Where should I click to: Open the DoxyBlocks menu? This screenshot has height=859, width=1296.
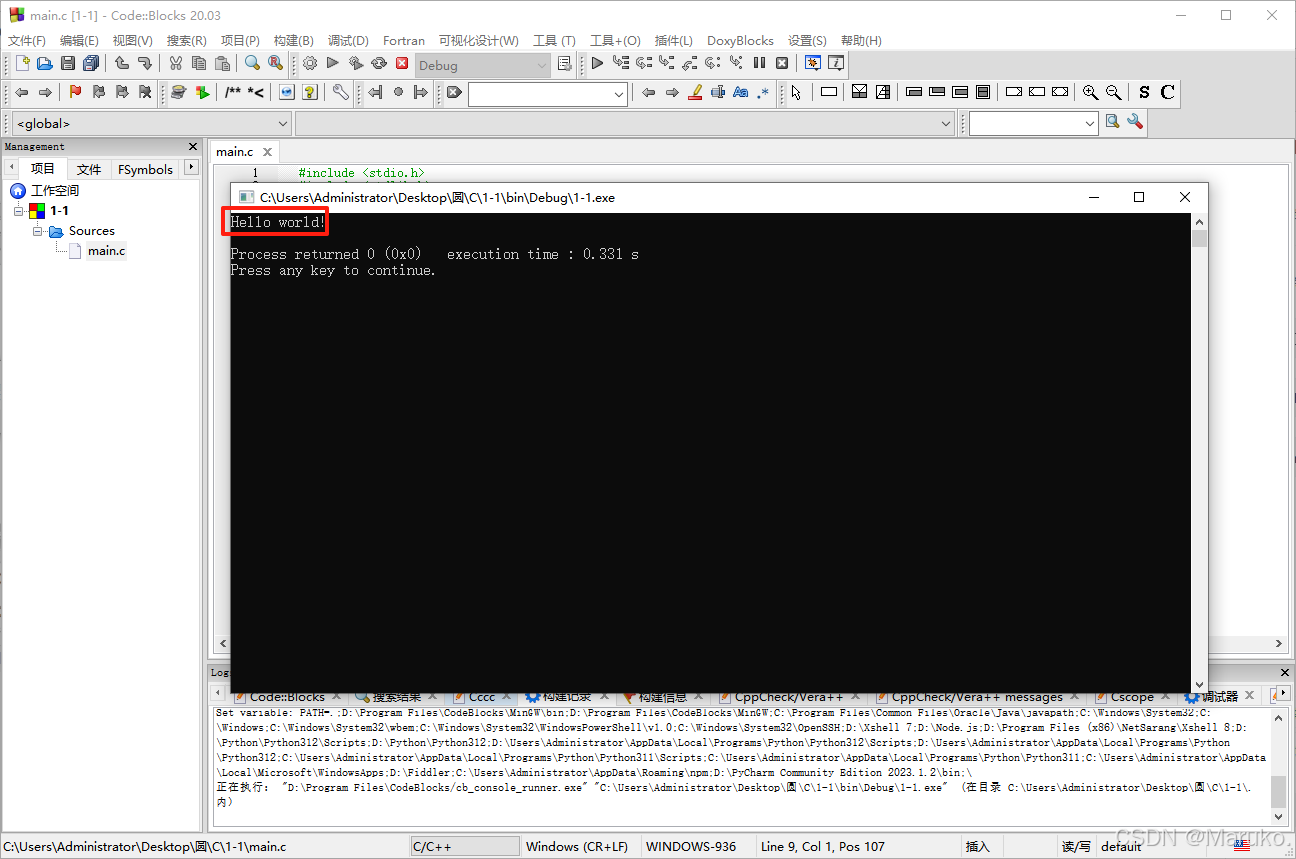[x=740, y=41]
